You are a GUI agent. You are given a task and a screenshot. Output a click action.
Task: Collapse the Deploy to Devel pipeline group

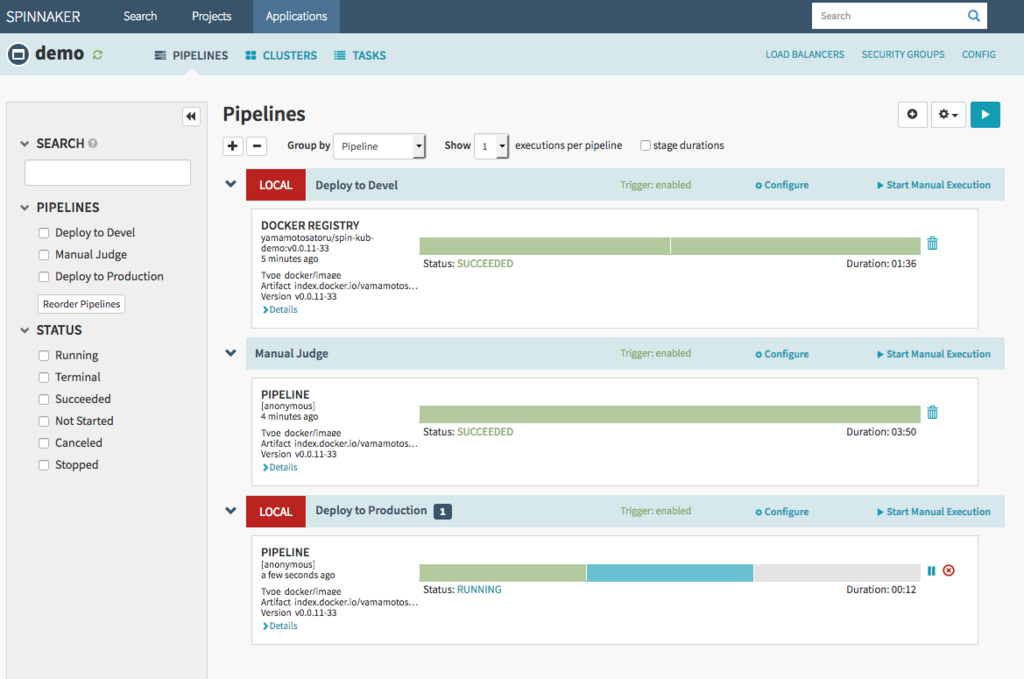231,184
